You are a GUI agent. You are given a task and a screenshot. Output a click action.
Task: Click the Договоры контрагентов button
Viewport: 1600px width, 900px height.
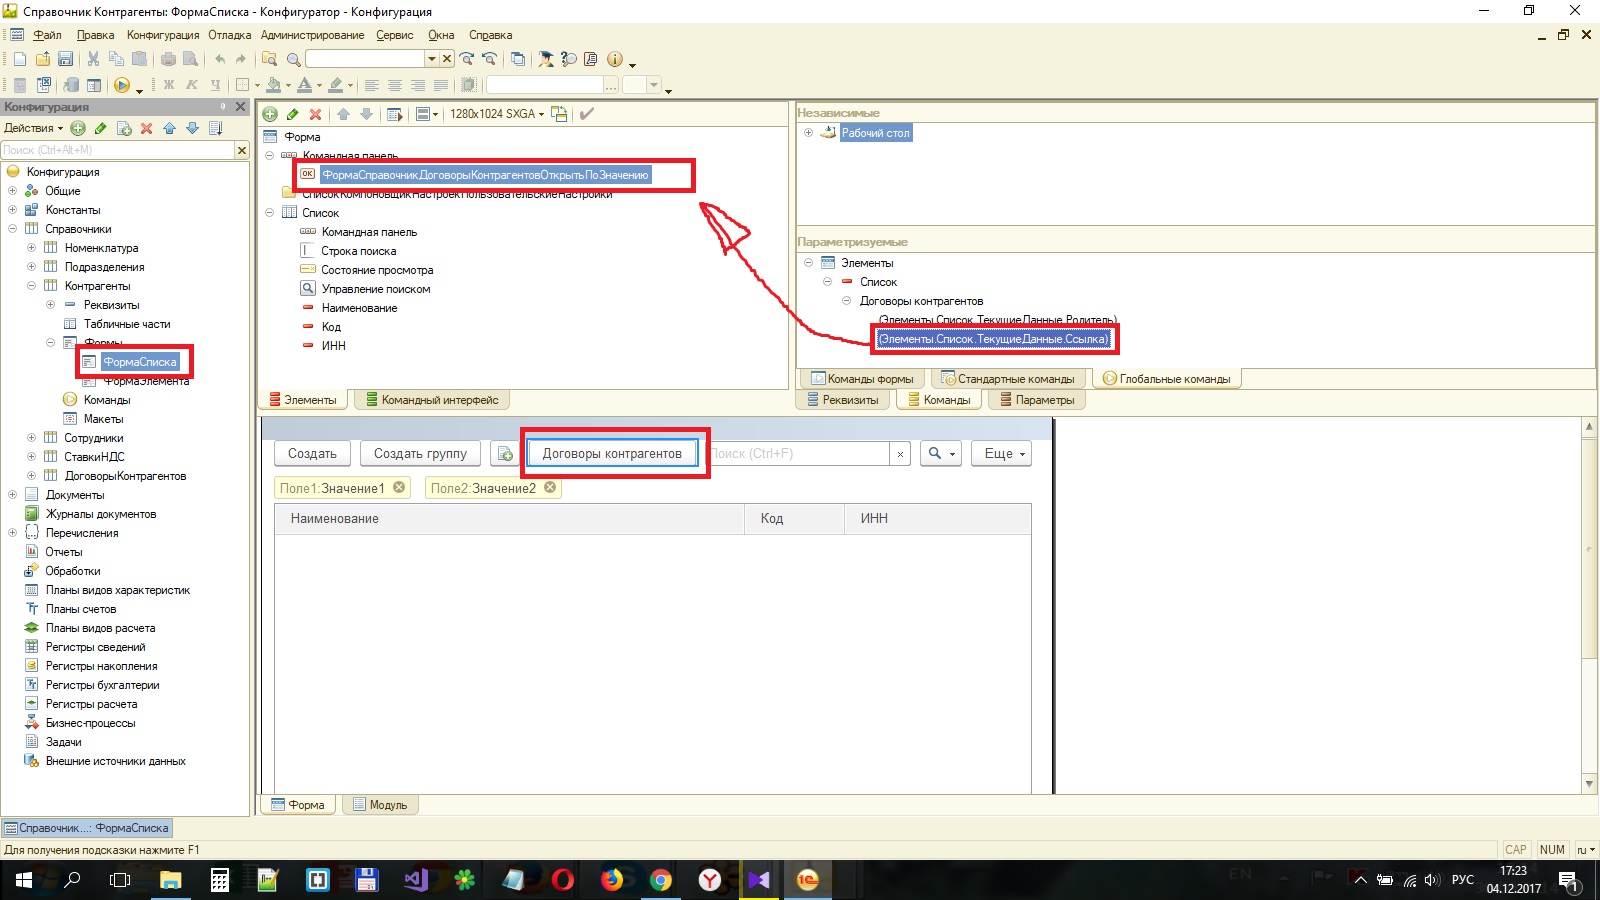(x=612, y=454)
